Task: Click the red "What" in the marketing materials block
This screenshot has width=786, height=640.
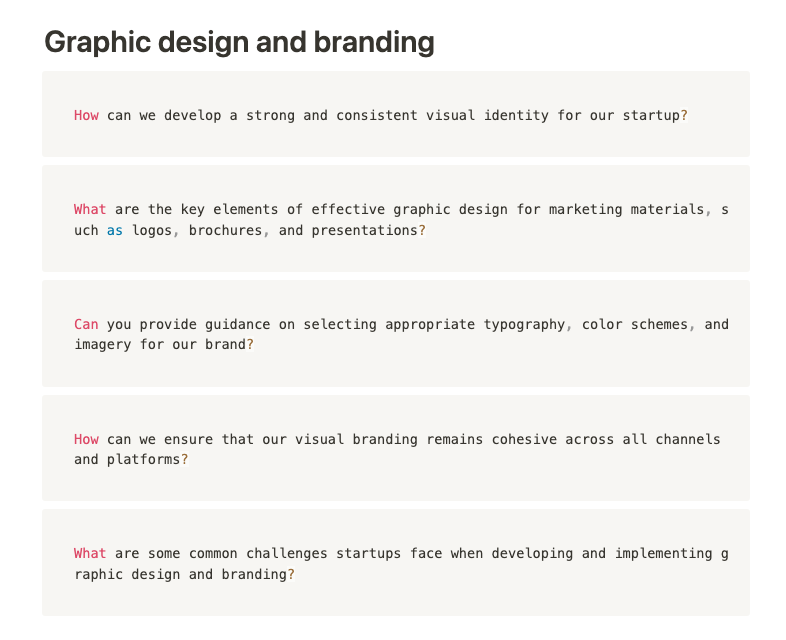Action: coord(90,209)
